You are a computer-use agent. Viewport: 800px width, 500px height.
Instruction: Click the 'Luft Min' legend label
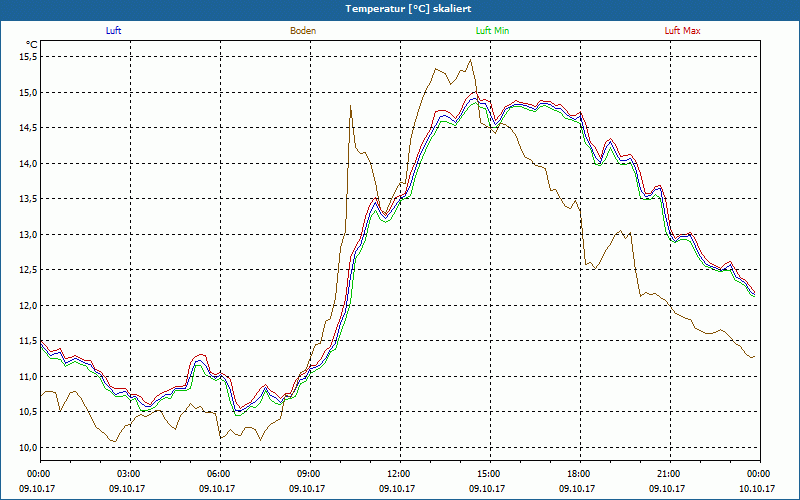[x=492, y=31]
